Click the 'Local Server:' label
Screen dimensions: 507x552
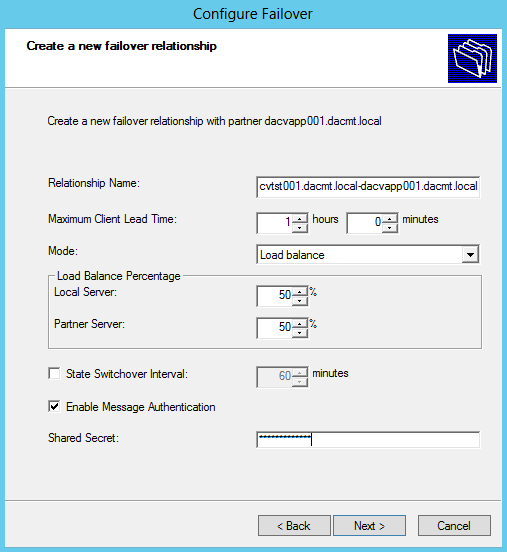pos(85,292)
